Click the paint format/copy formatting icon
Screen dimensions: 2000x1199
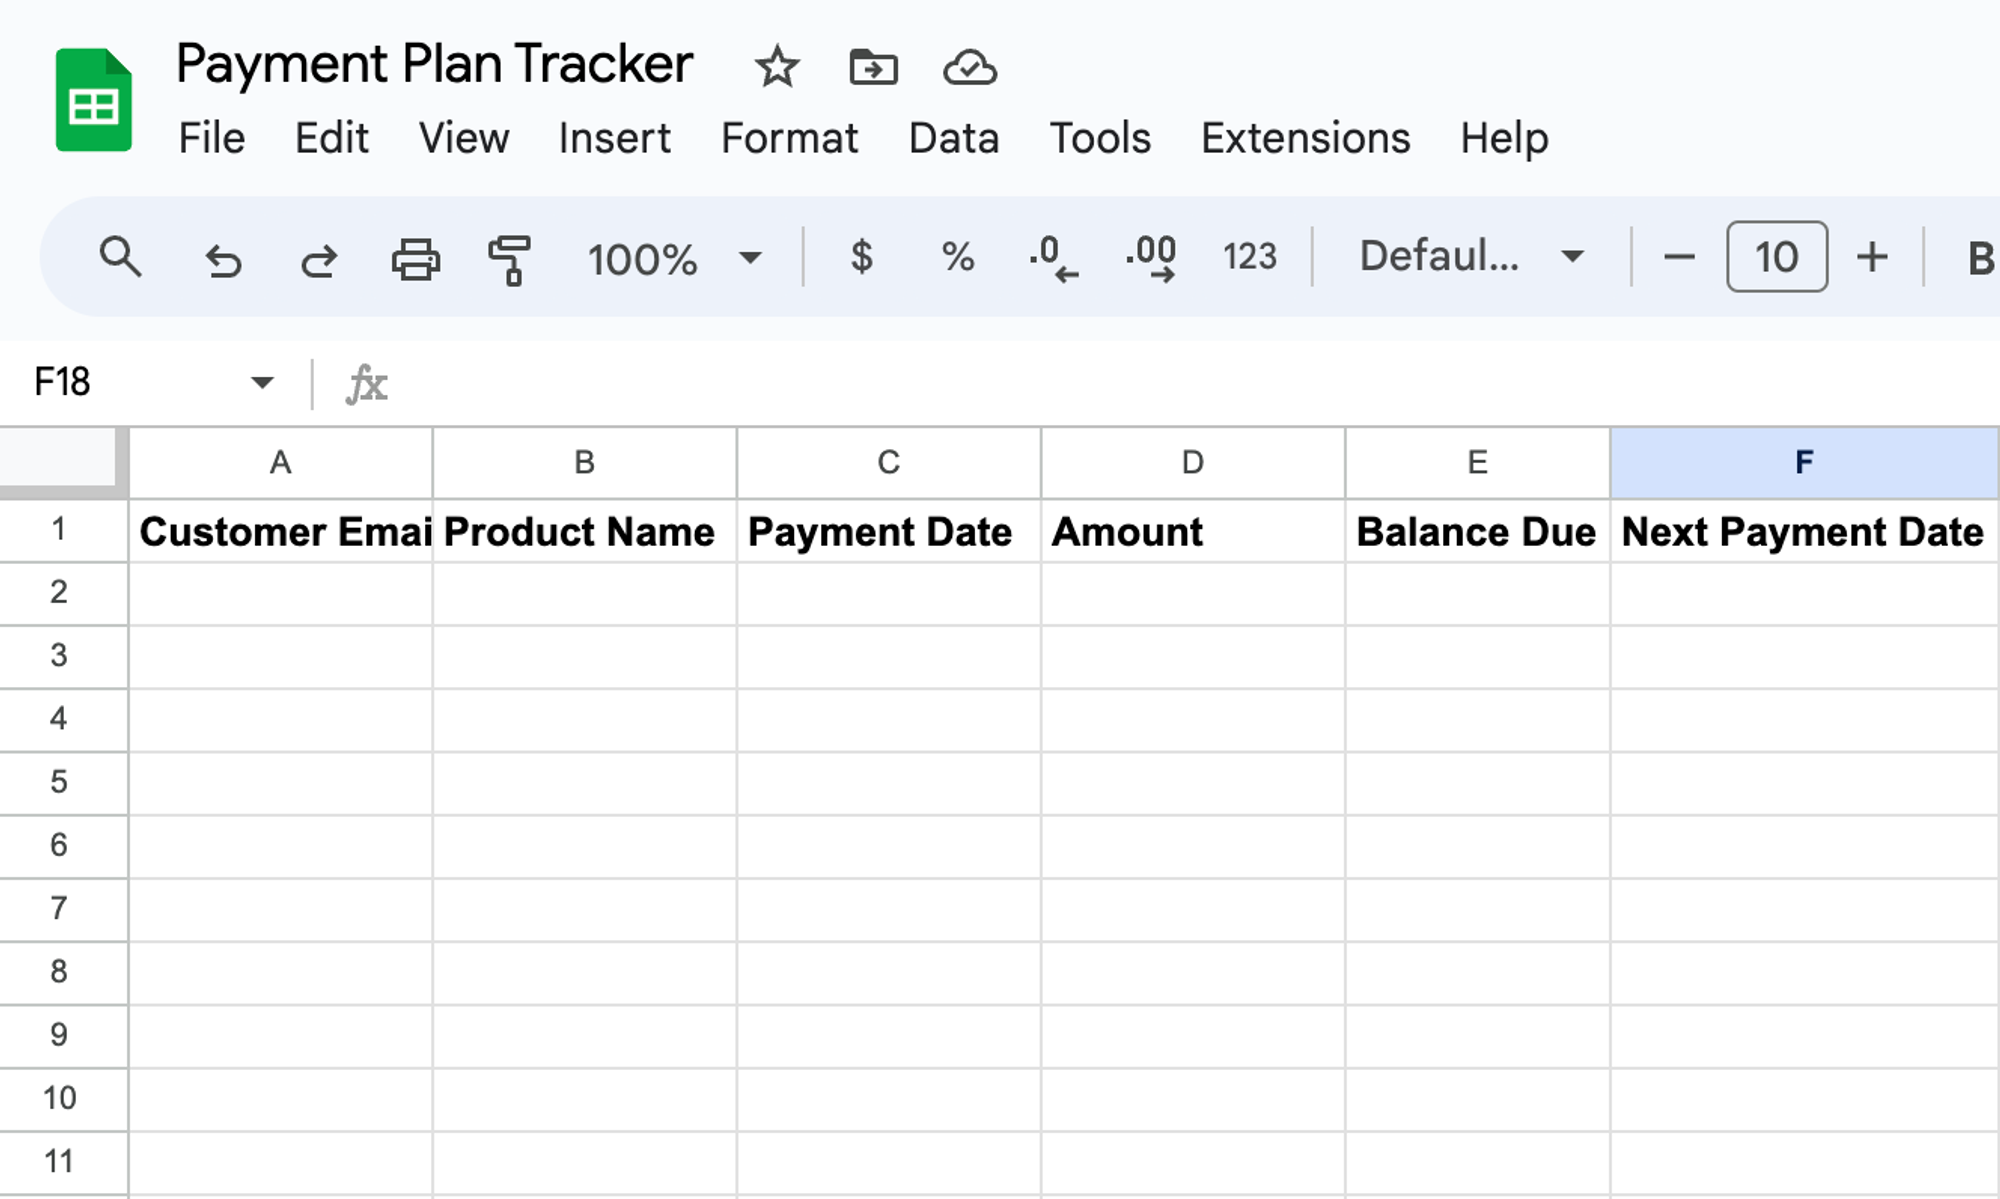point(509,257)
